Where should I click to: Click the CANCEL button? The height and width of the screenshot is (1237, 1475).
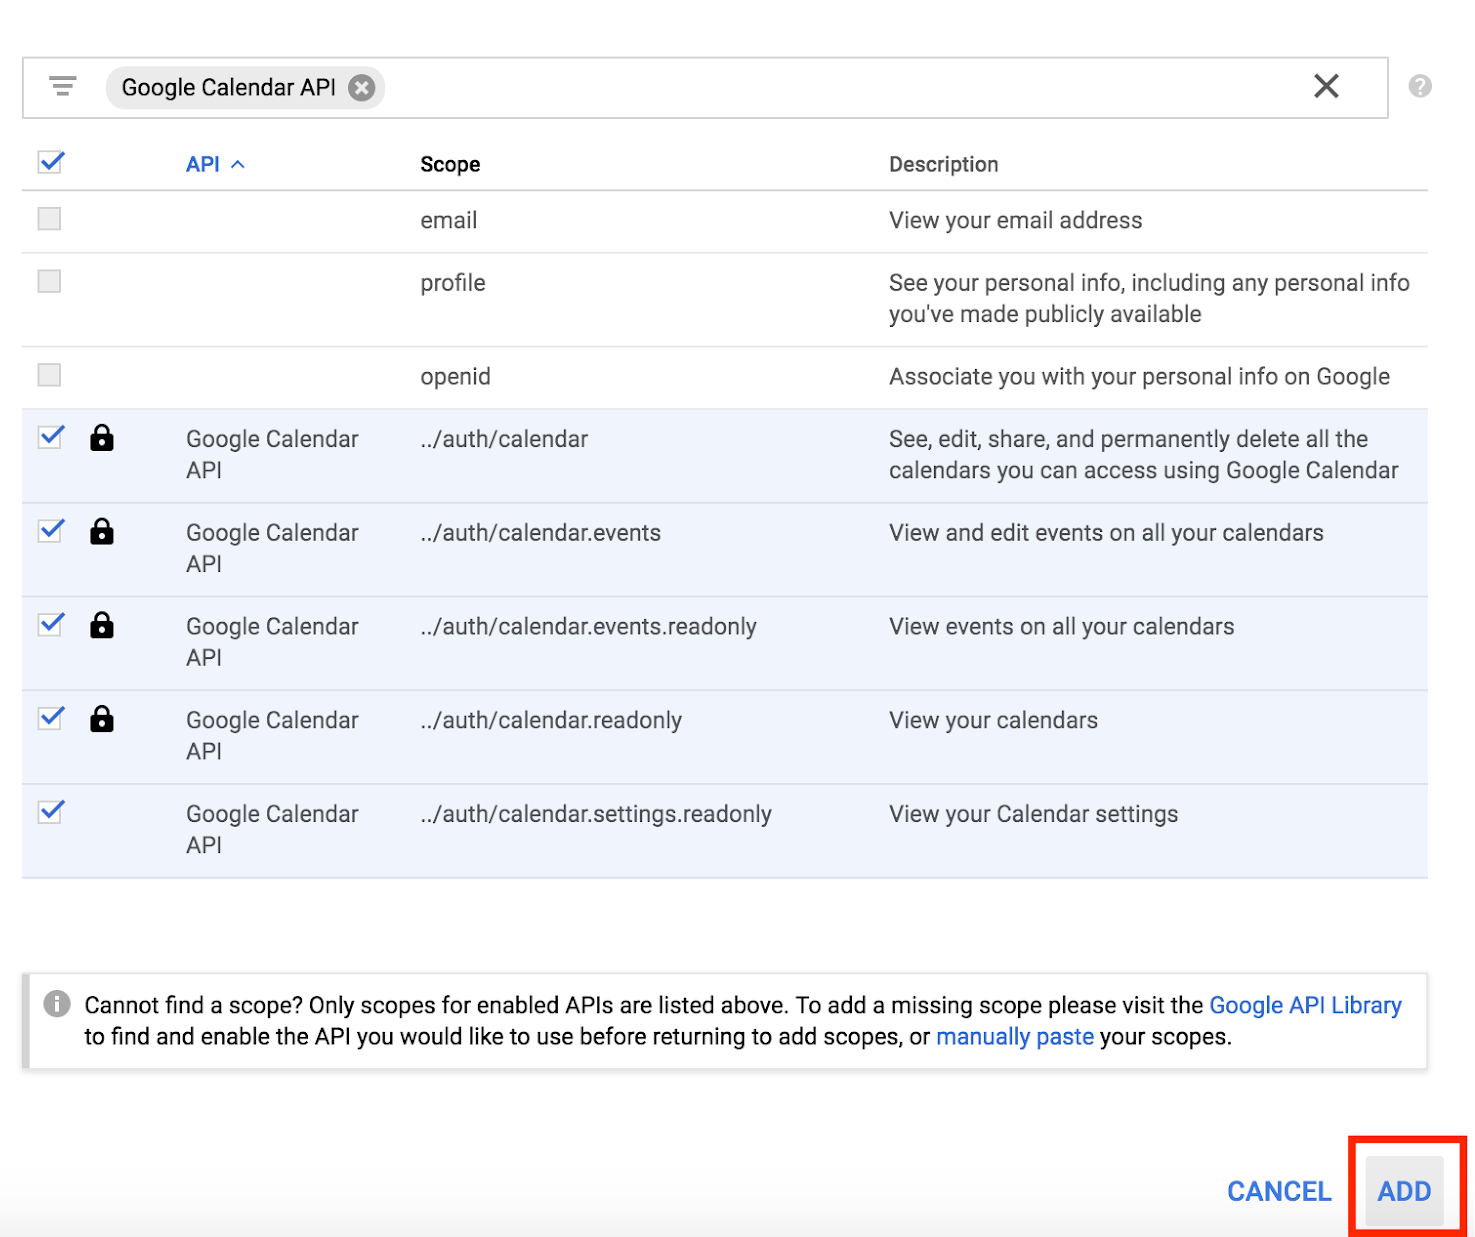1279,1191
